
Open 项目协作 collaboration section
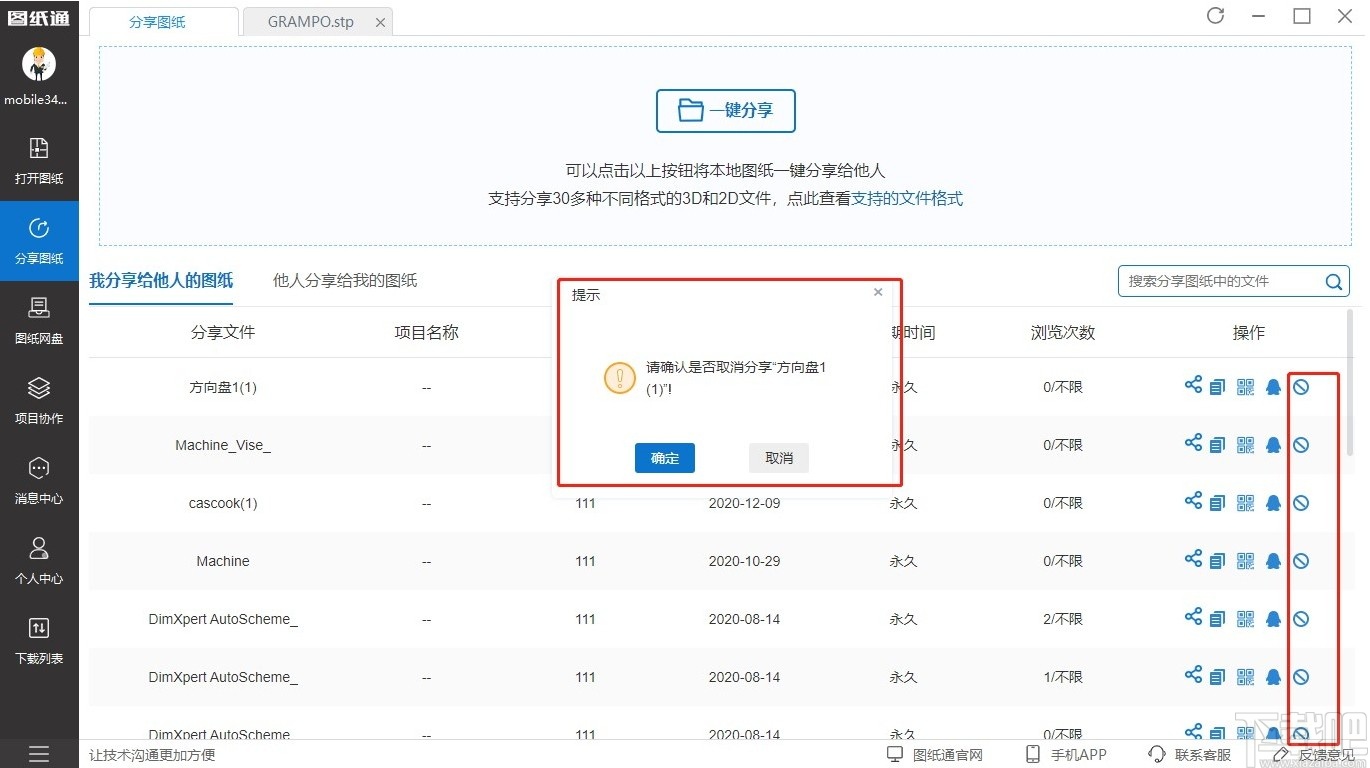tap(39, 400)
